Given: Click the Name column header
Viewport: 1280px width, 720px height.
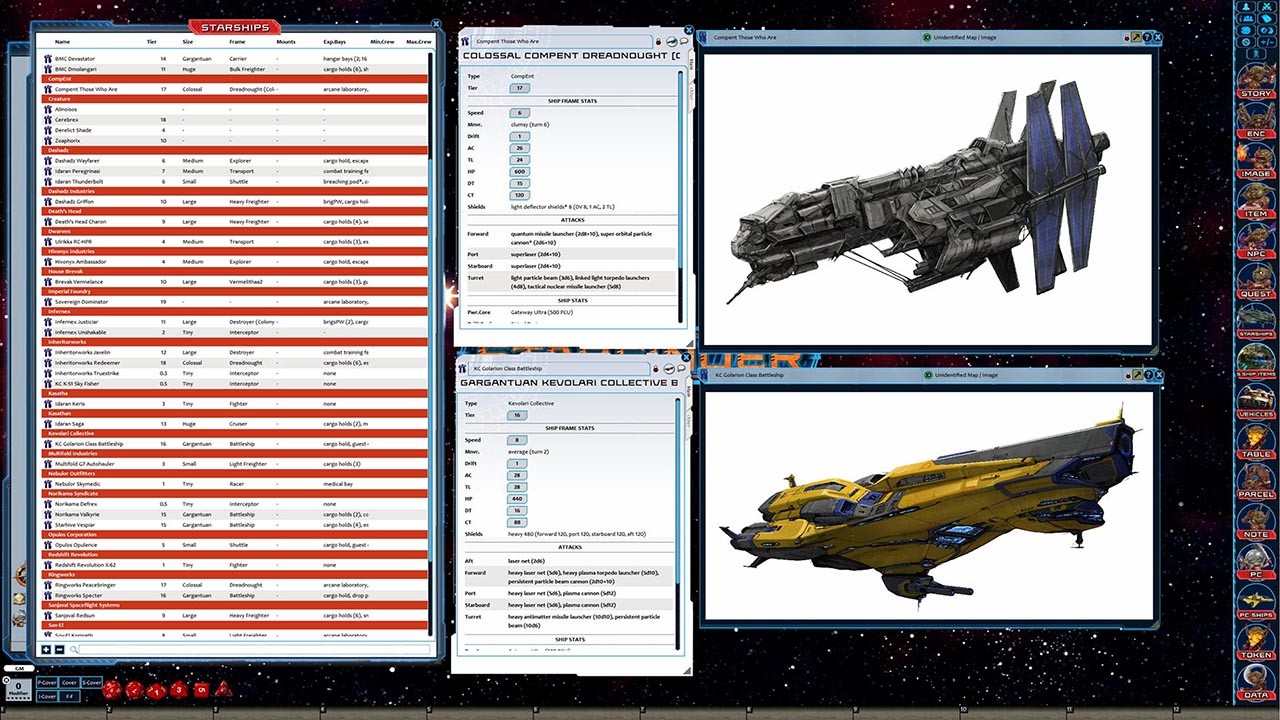Looking at the screenshot, I should coord(62,42).
